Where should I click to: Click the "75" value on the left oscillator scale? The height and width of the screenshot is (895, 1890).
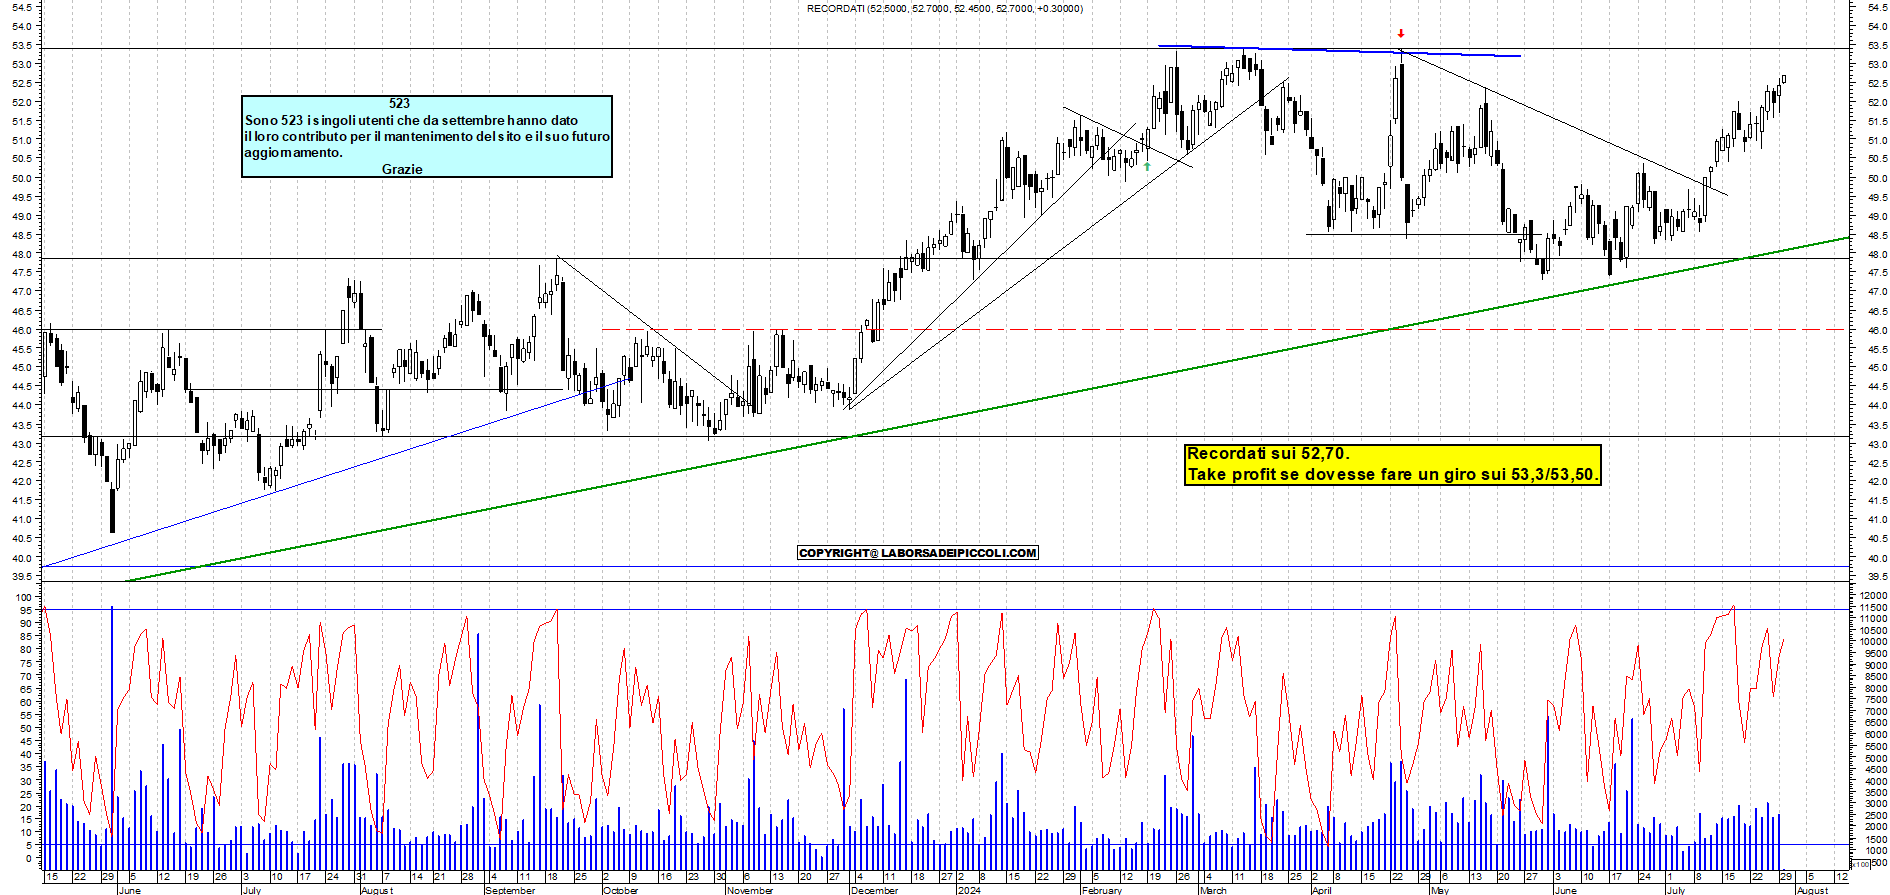pyautogui.click(x=27, y=663)
